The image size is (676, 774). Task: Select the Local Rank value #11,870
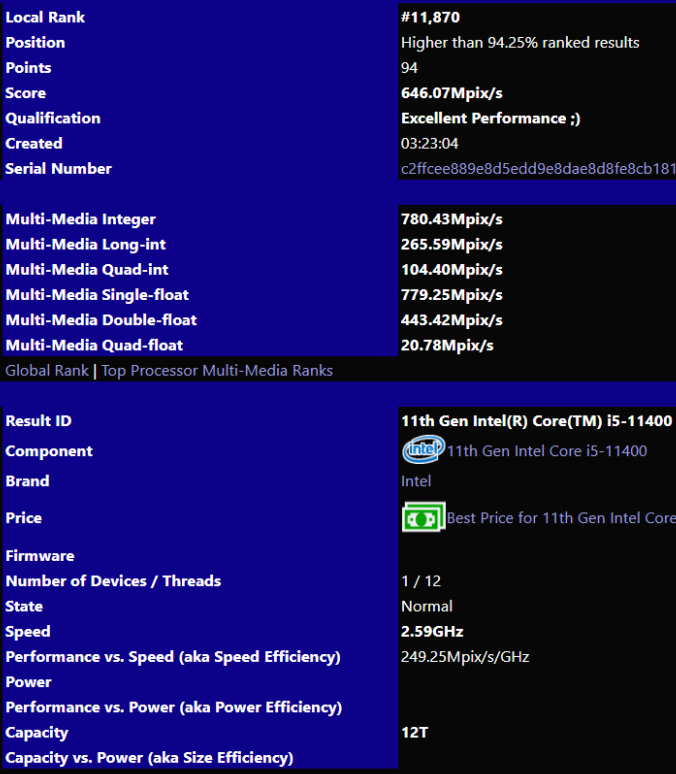tap(430, 17)
